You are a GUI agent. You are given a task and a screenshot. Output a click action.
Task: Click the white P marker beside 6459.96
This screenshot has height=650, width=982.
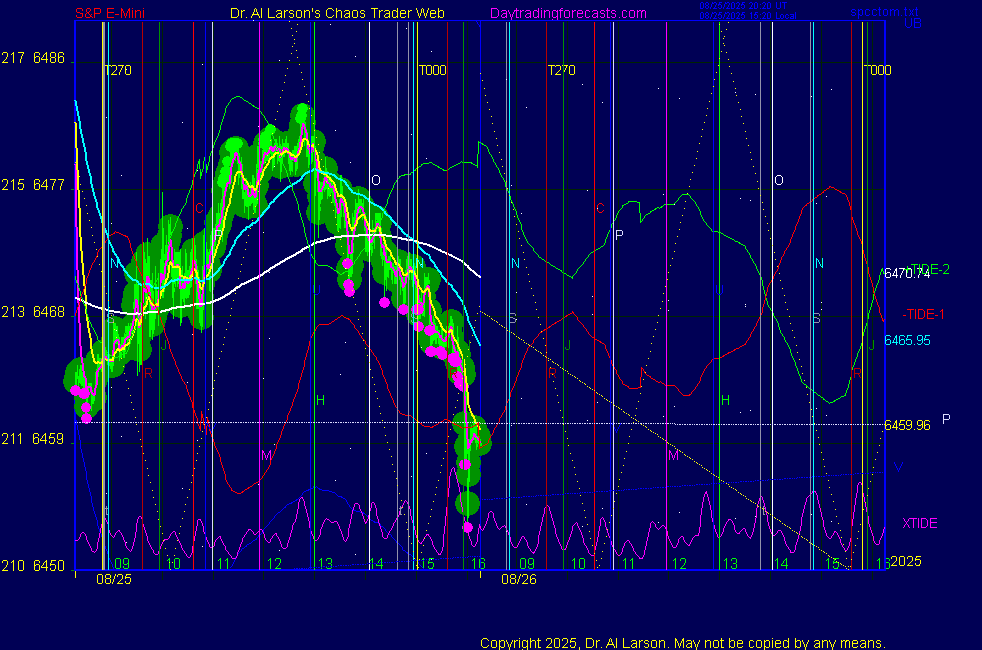(946, 419)
